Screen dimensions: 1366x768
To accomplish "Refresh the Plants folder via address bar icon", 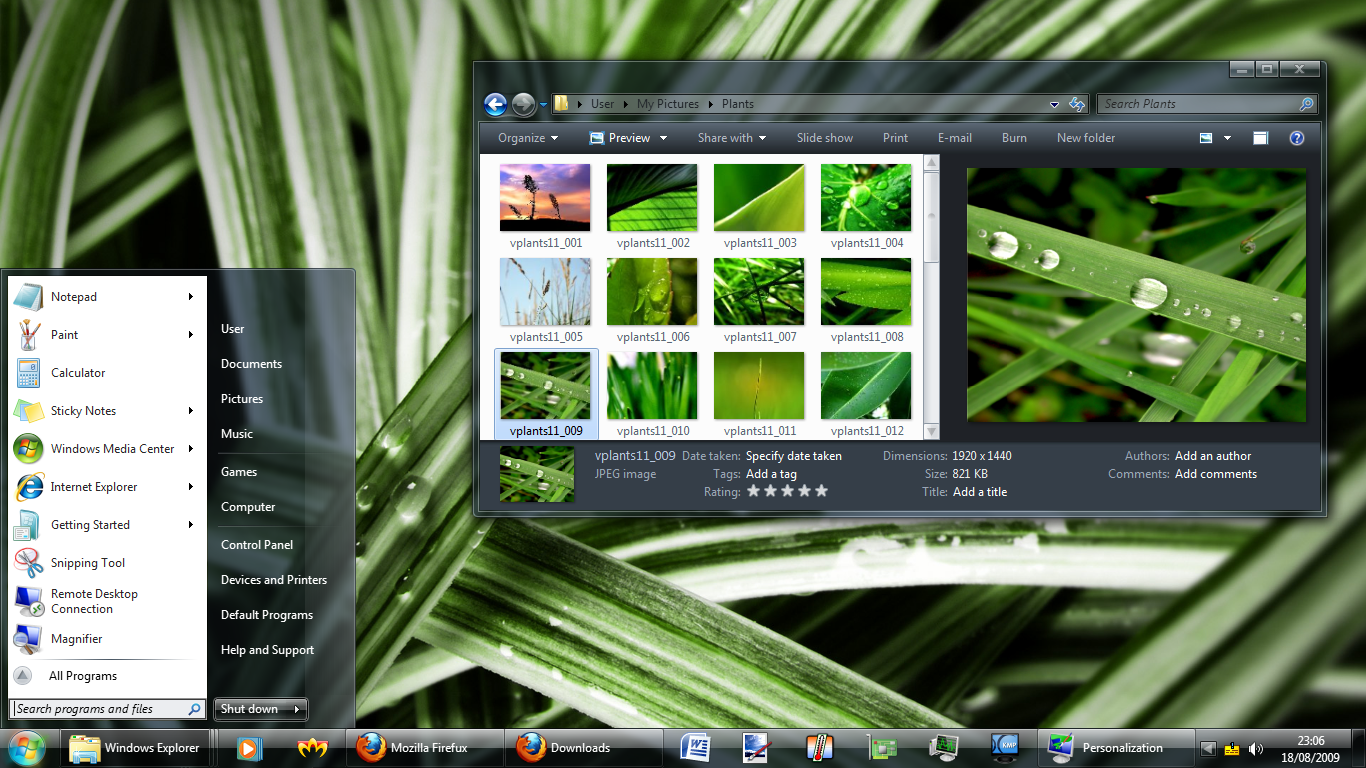I will click(x=1077, y=104).
